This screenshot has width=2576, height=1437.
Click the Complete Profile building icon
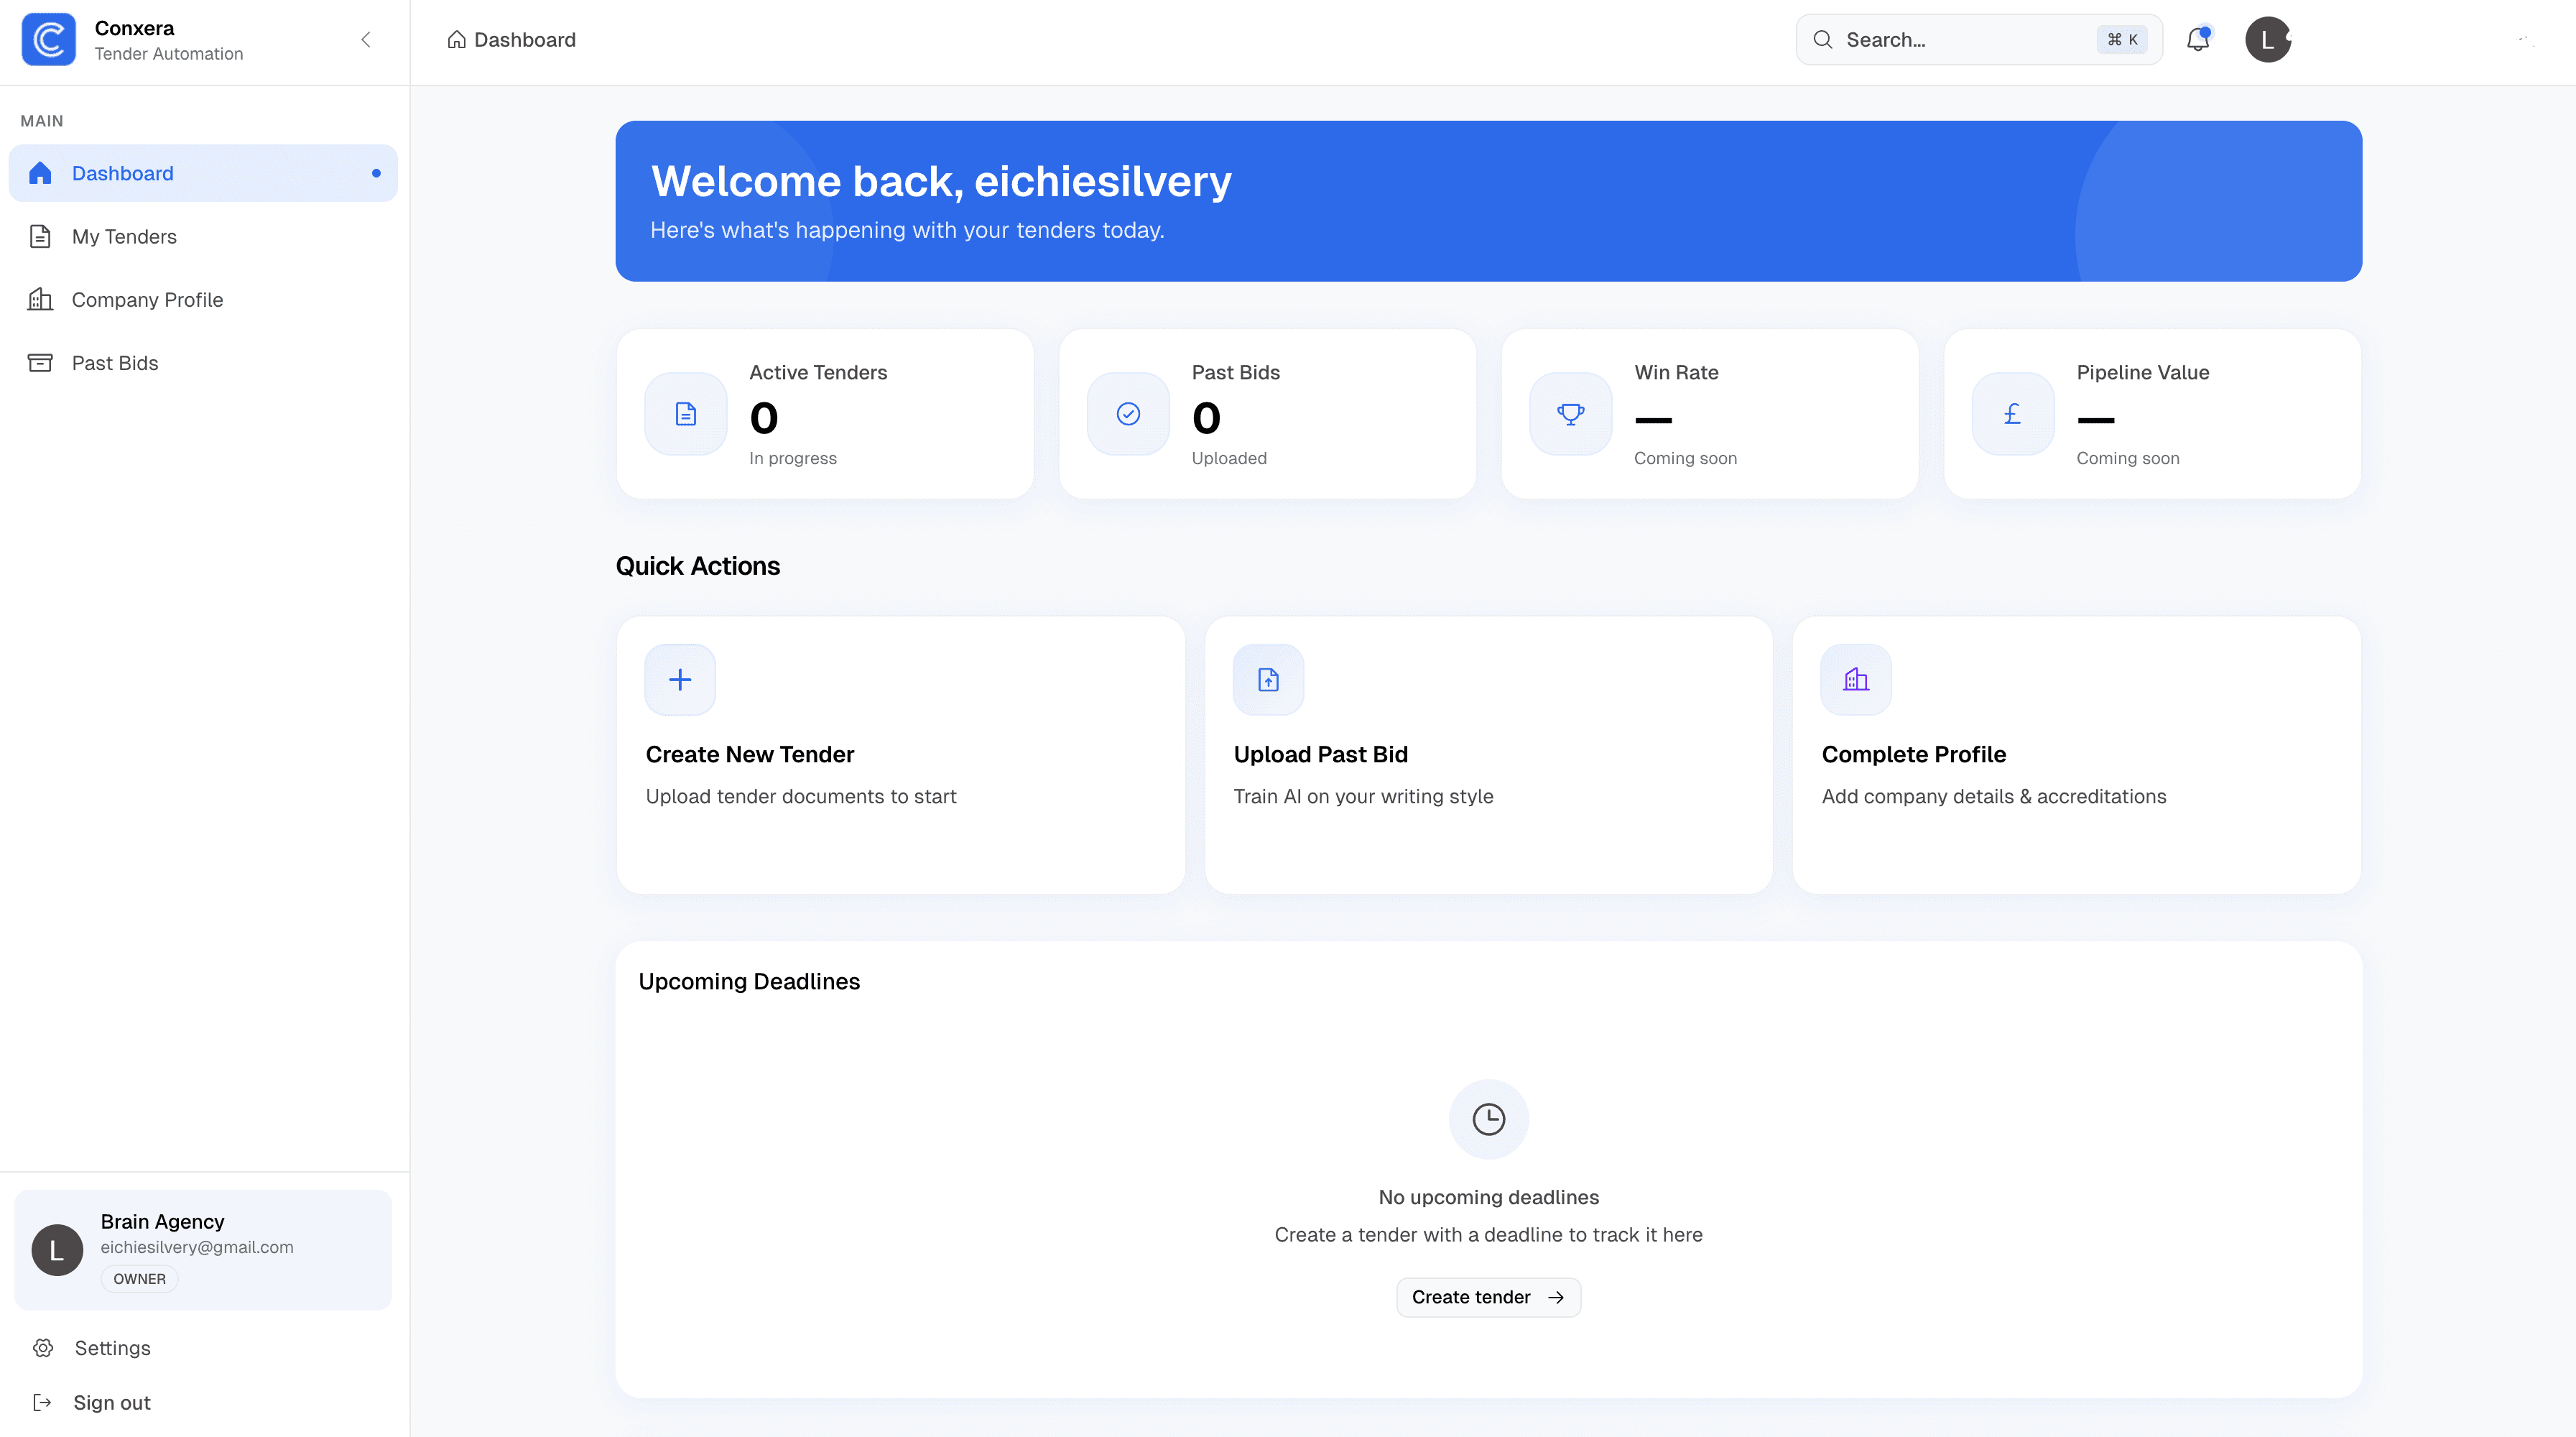pos(1855,679)
